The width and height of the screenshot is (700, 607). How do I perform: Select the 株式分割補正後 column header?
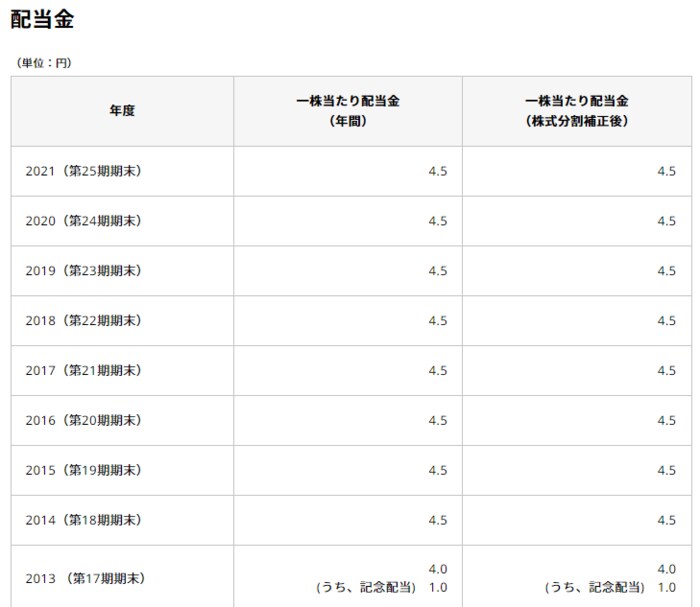(580, 111)
